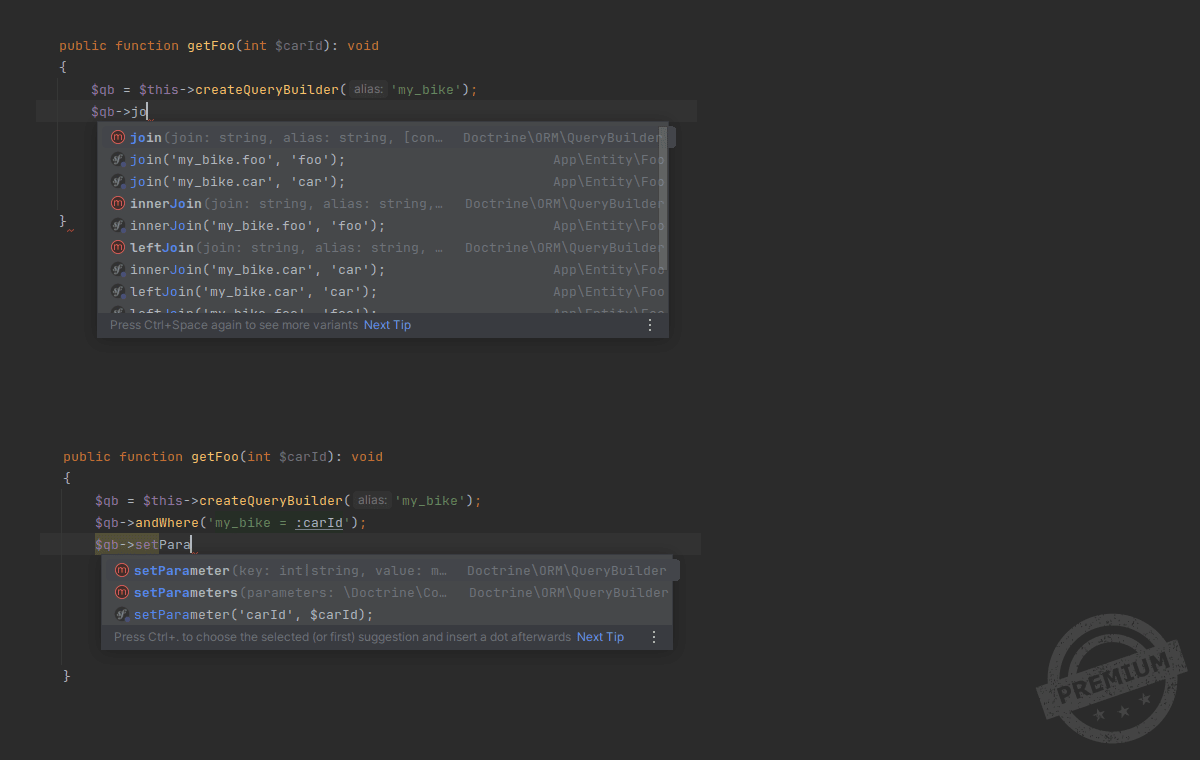Click the template icon beside setParameter('carId', $carId)
The height and width of the screenshot is (760, 1200).
click(x=122, y=615)
